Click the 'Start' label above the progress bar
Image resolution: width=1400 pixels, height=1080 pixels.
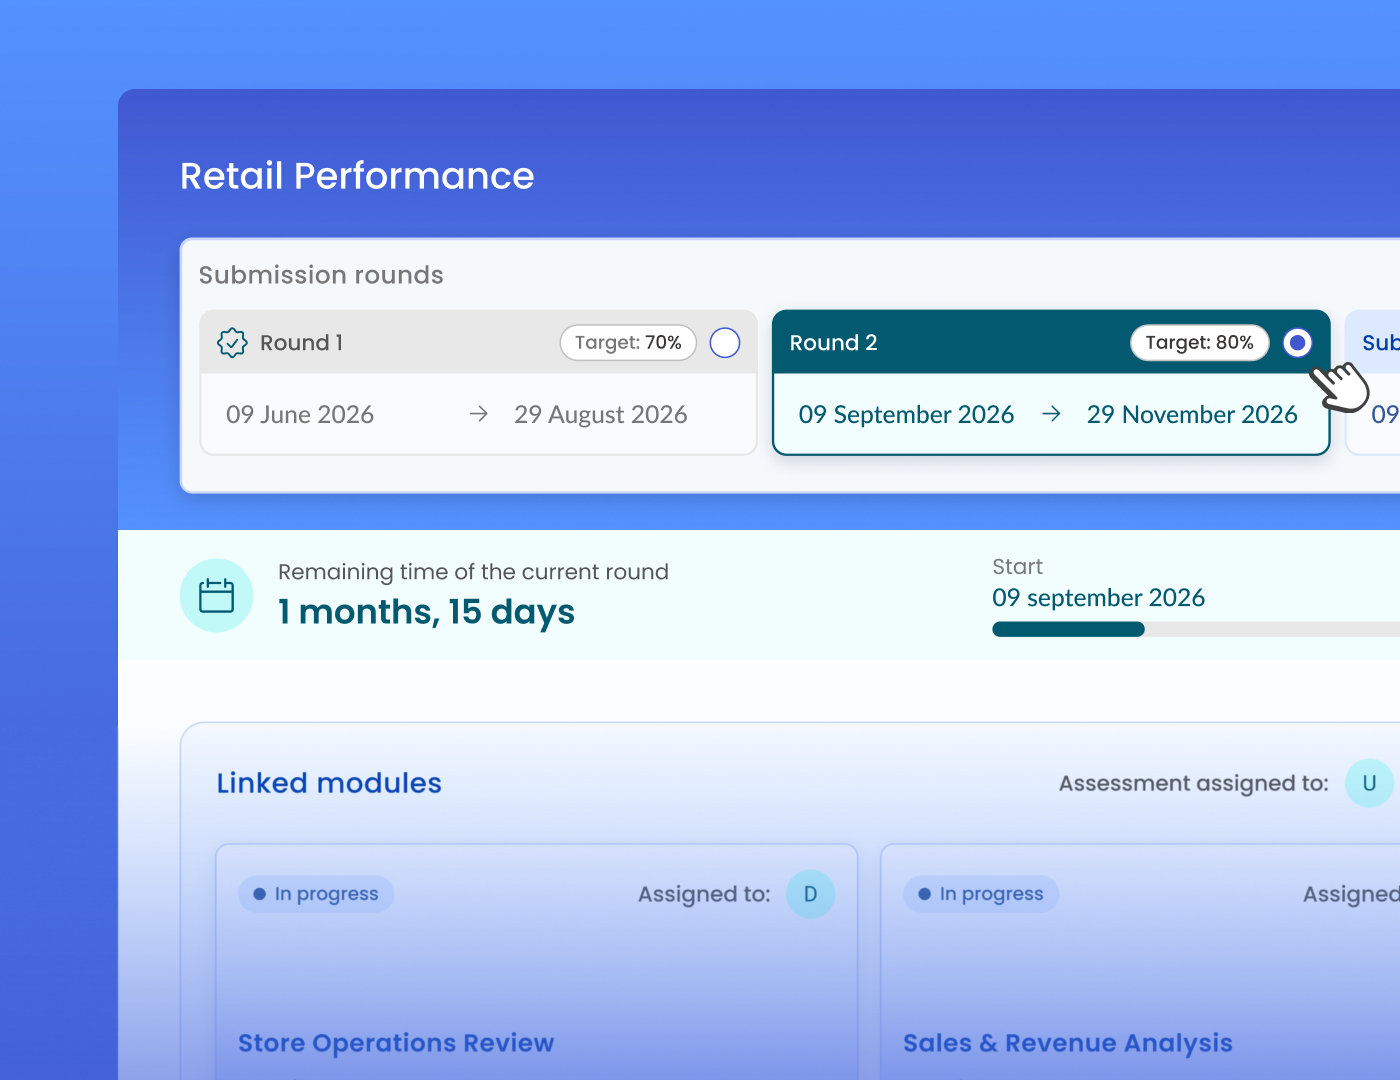click(1017, 567)
